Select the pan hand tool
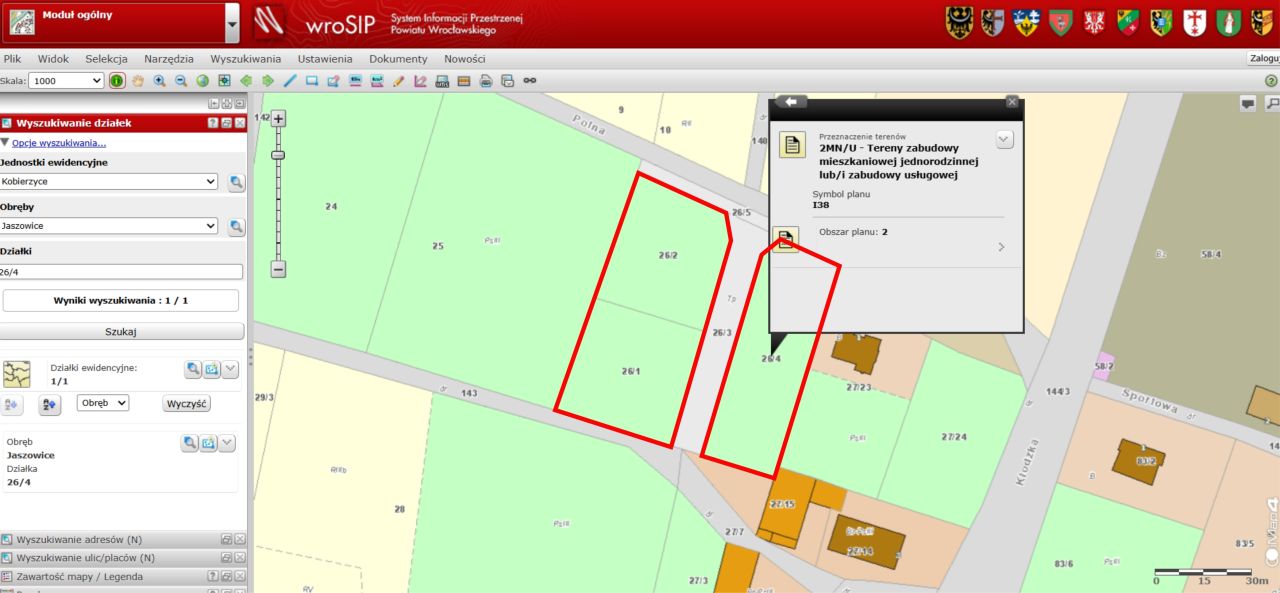1280x593 pixels. click(x=138, y=81)
